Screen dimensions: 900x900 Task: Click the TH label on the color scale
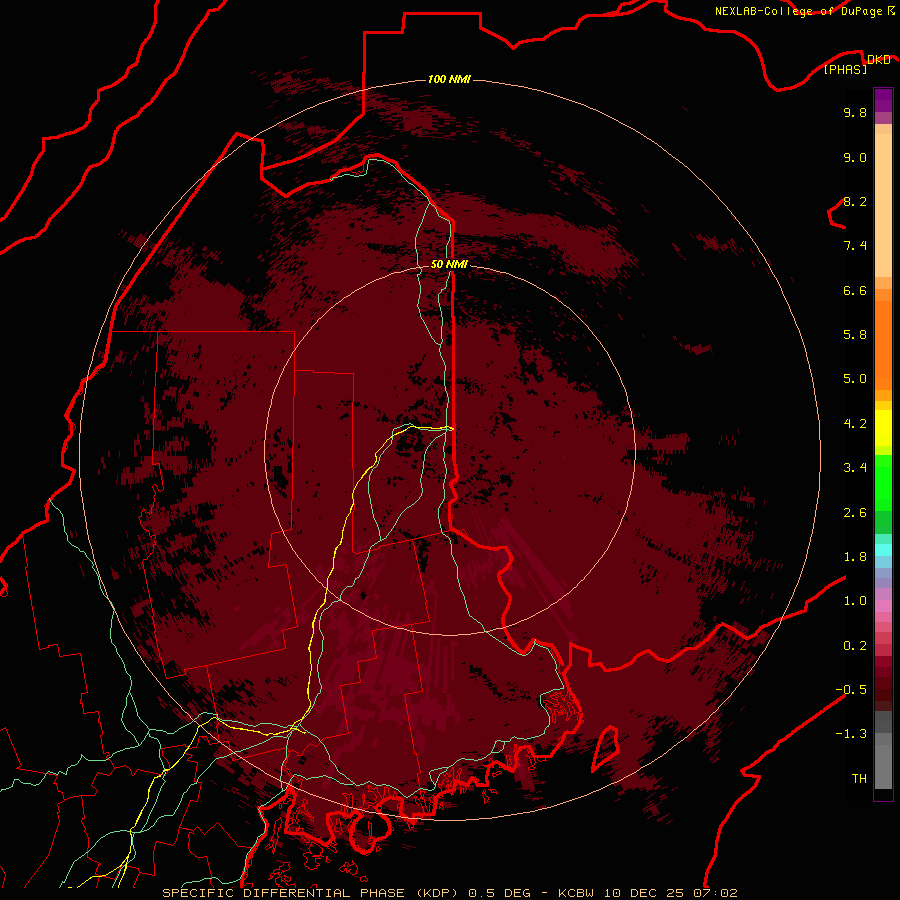pyautogui.click(x=859, y=779)
